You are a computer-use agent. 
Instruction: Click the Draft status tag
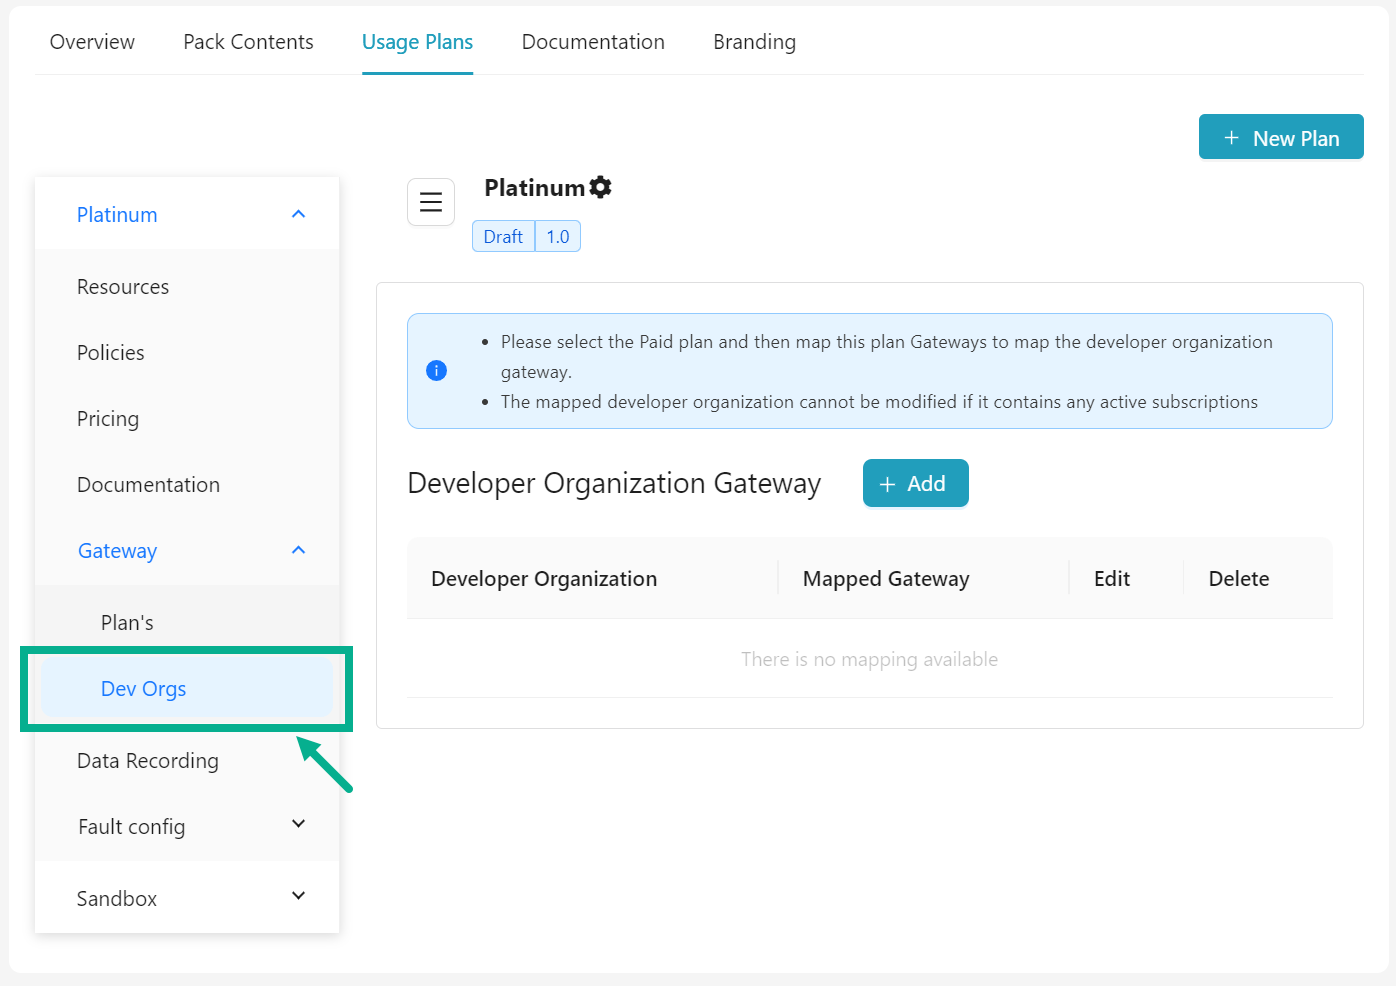pos(503,237)
